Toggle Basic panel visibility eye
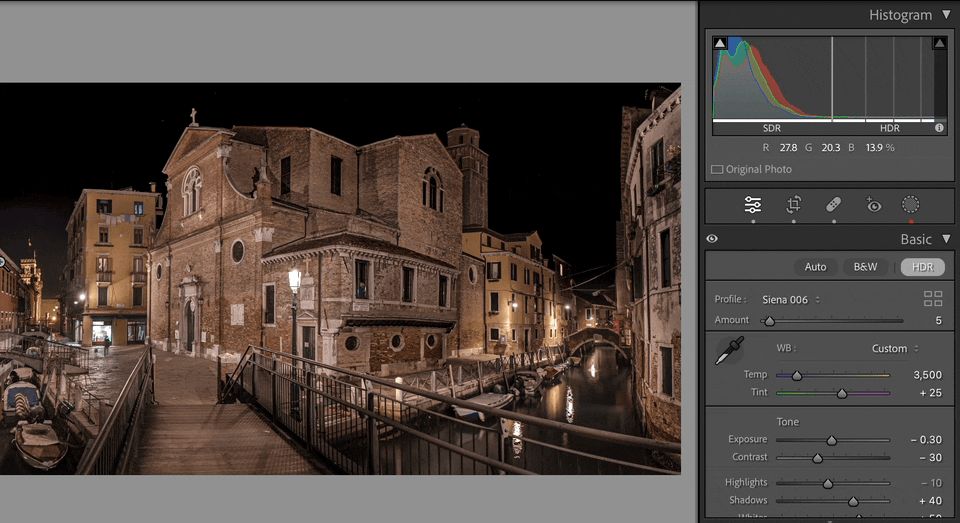The width and height of the screenshot is (960, 523). coord(712,239)
